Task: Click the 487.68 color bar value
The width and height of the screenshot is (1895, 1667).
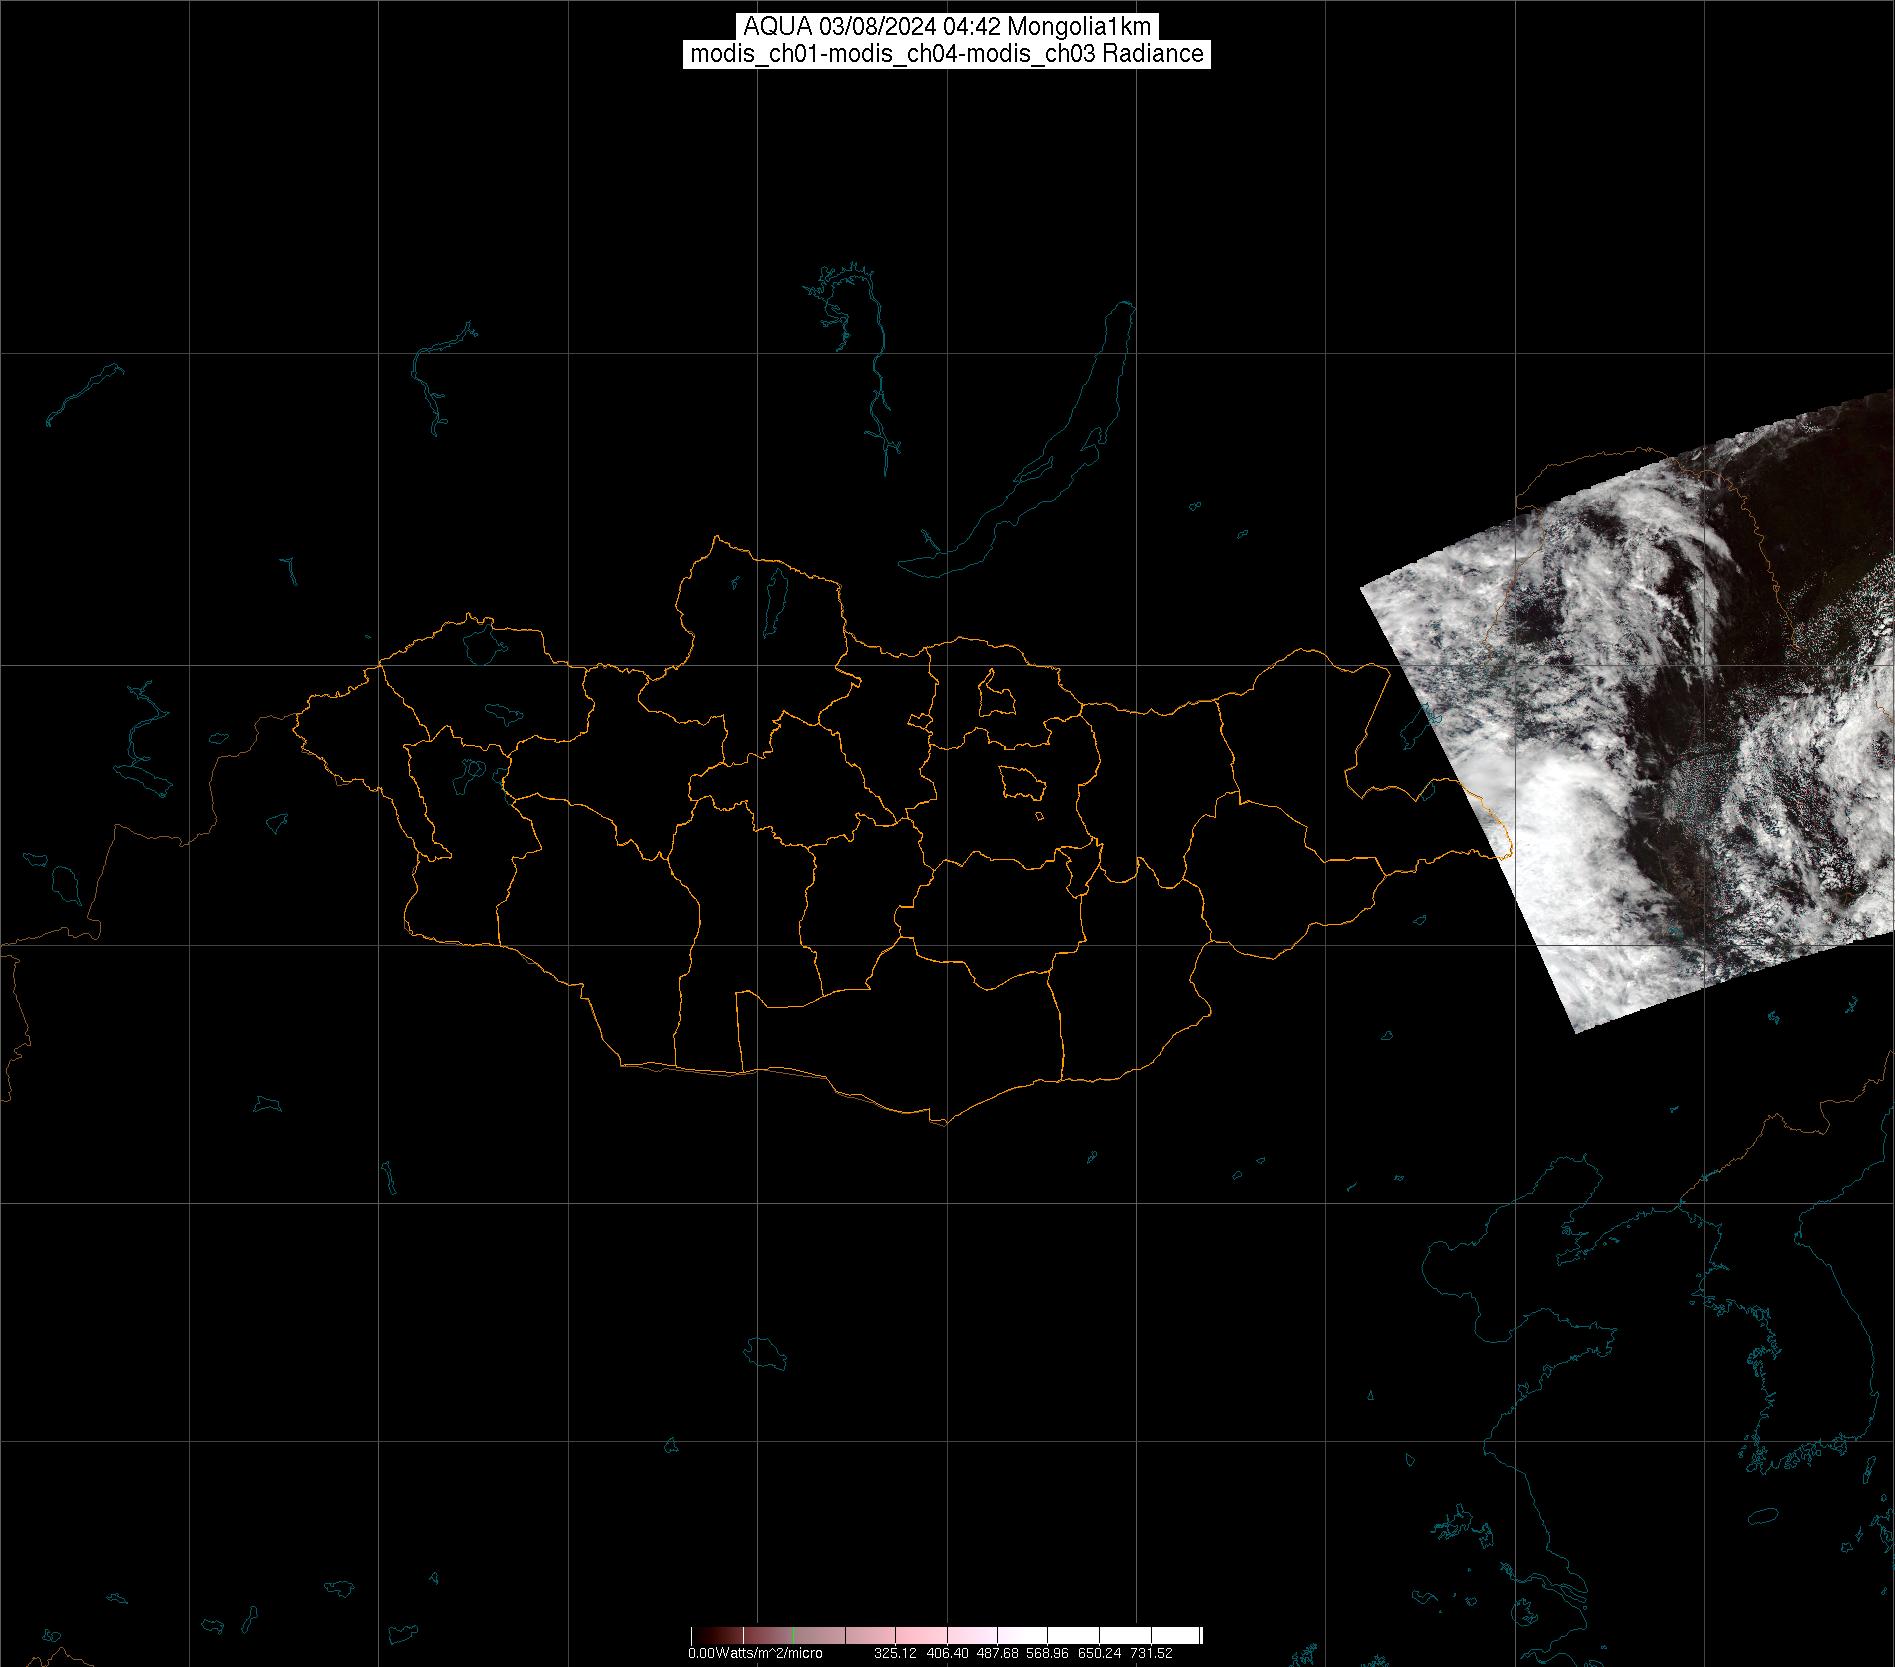Action: (x=997, y=1653)
